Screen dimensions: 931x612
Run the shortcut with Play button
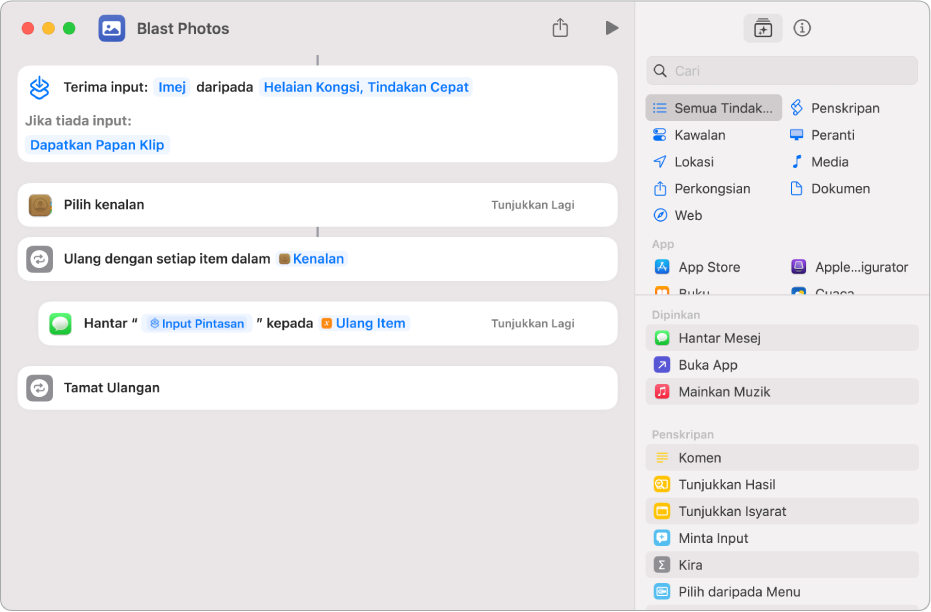611,28
